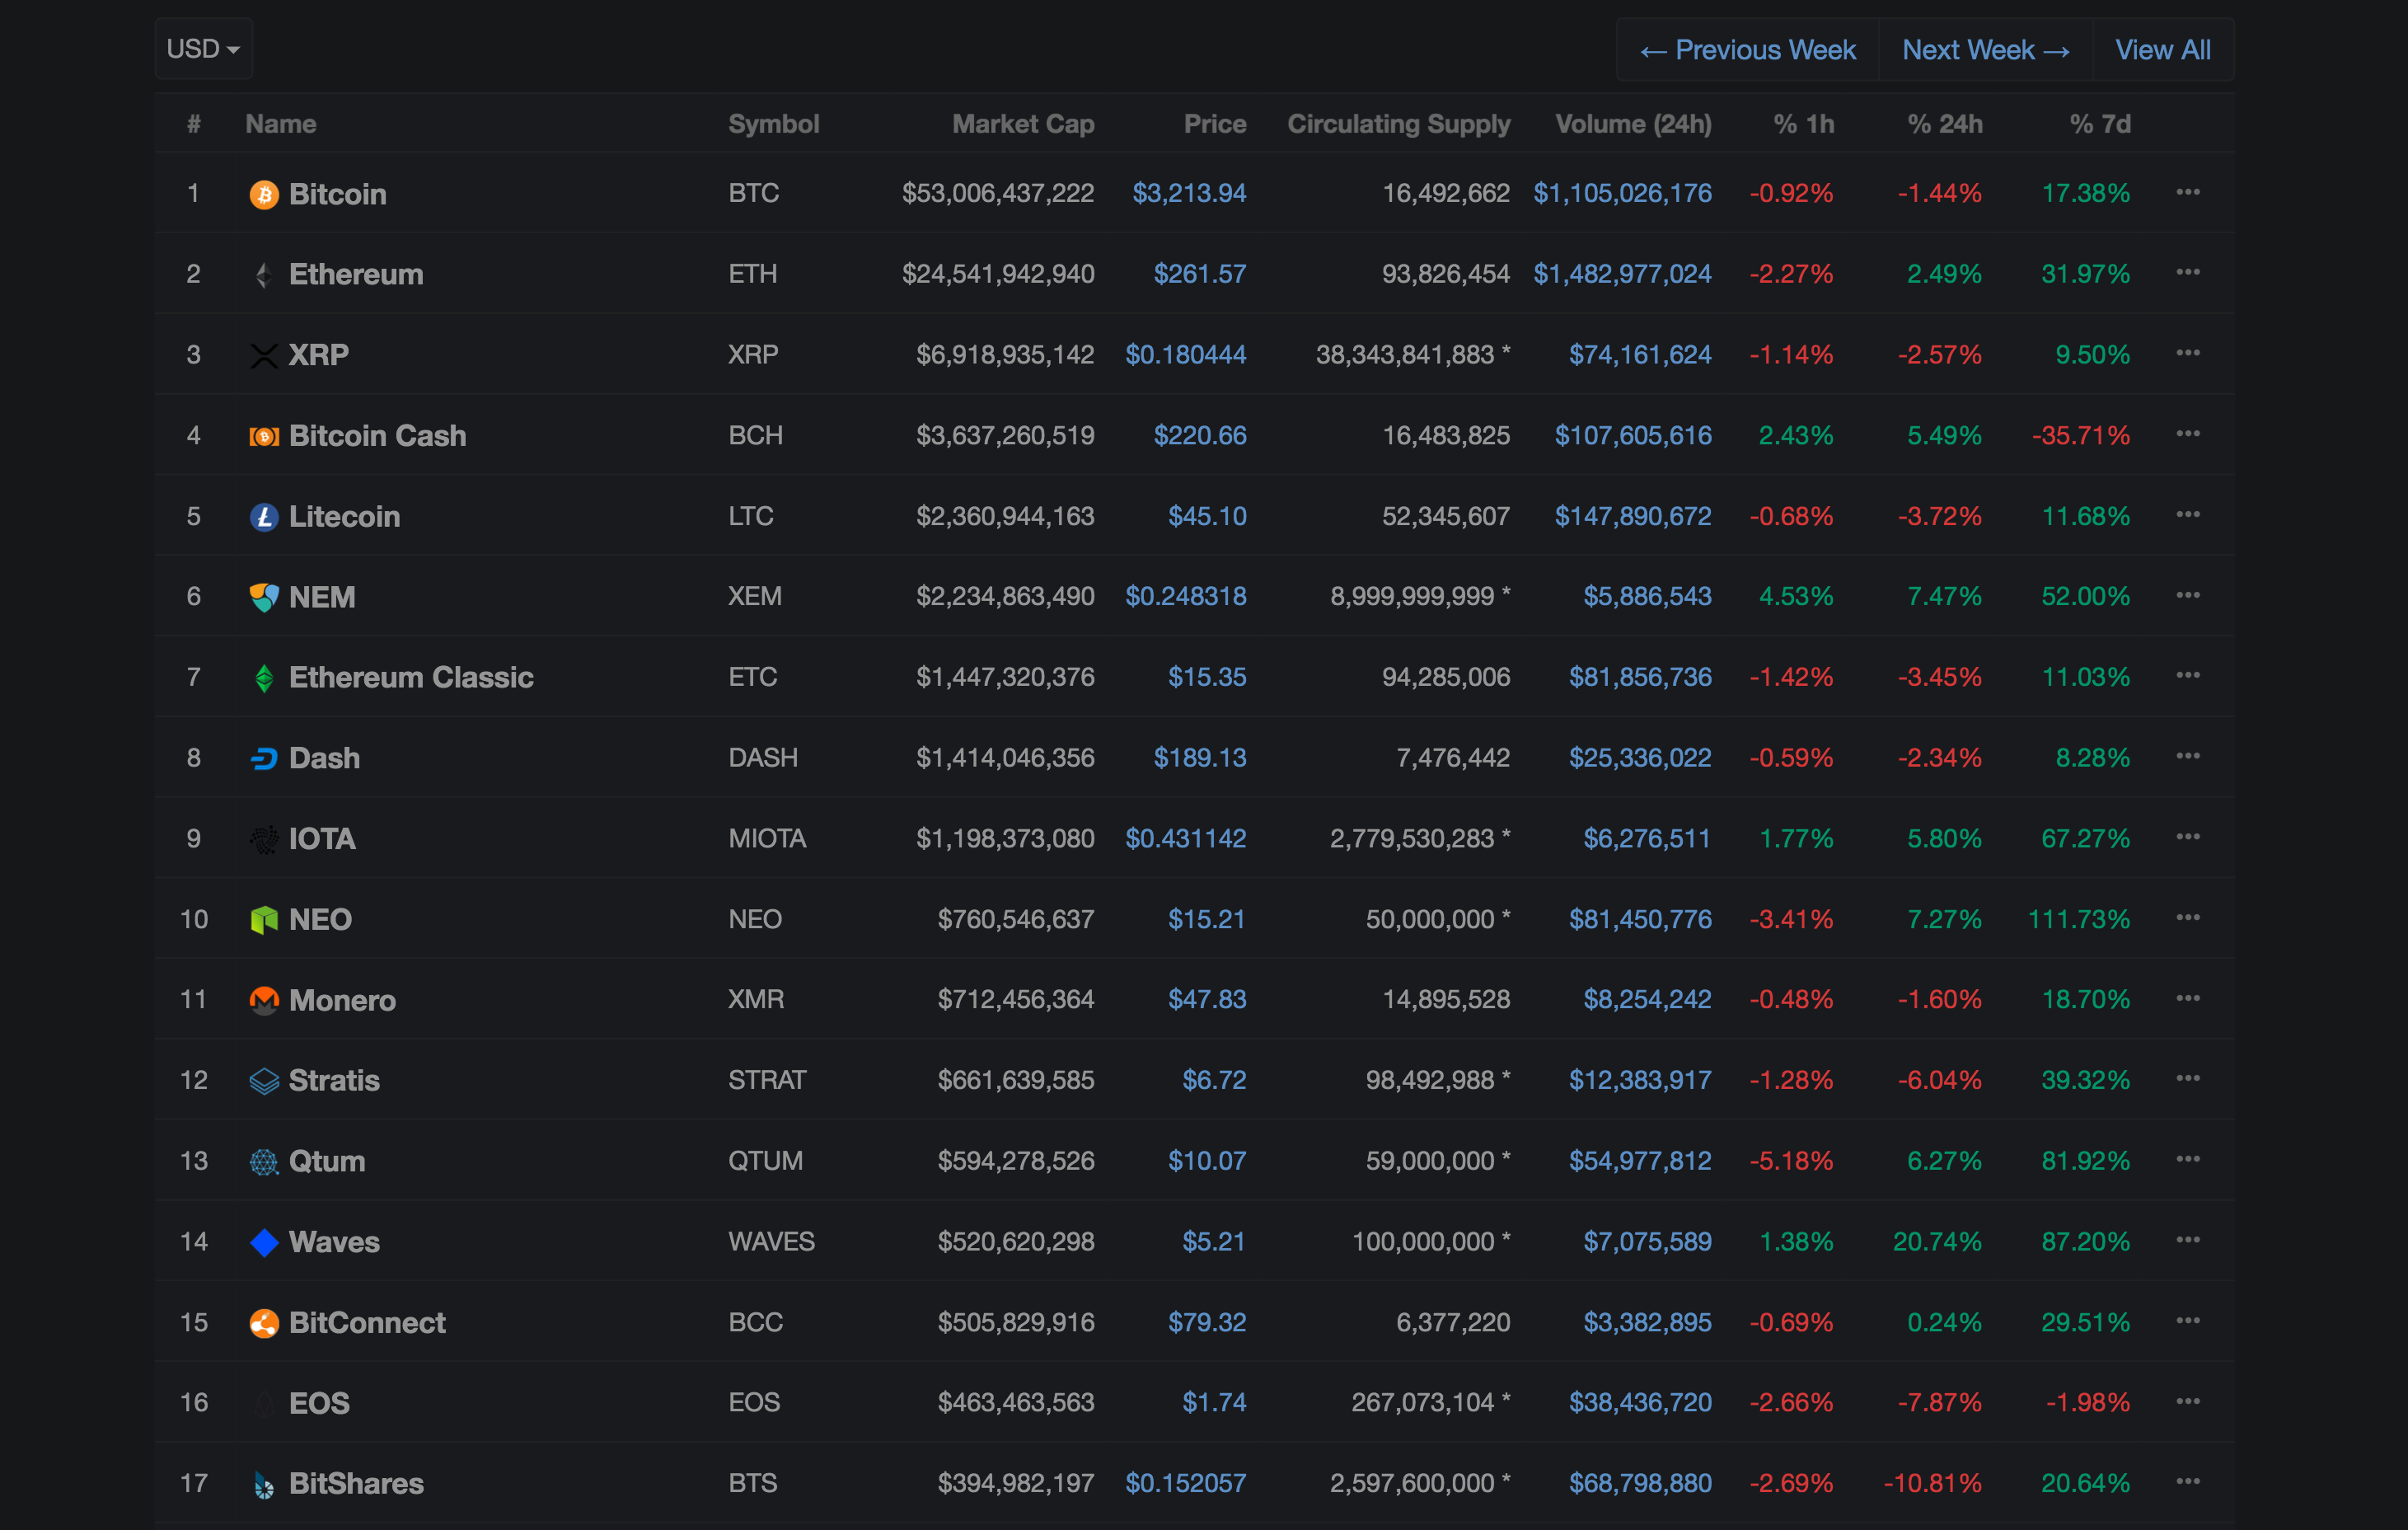Screen dimensions: 2408x1530
Task: Click the NEO green logo icon
Action: (x=264, y=920)
